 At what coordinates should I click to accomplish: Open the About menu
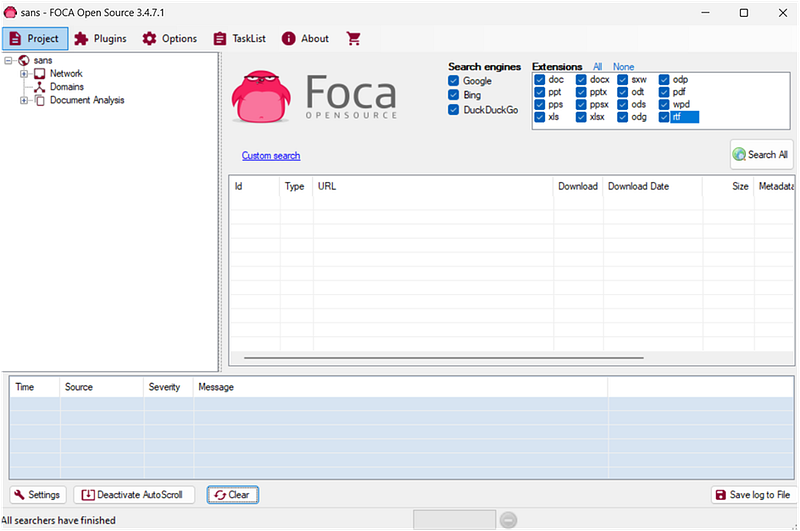coord(305,38)
